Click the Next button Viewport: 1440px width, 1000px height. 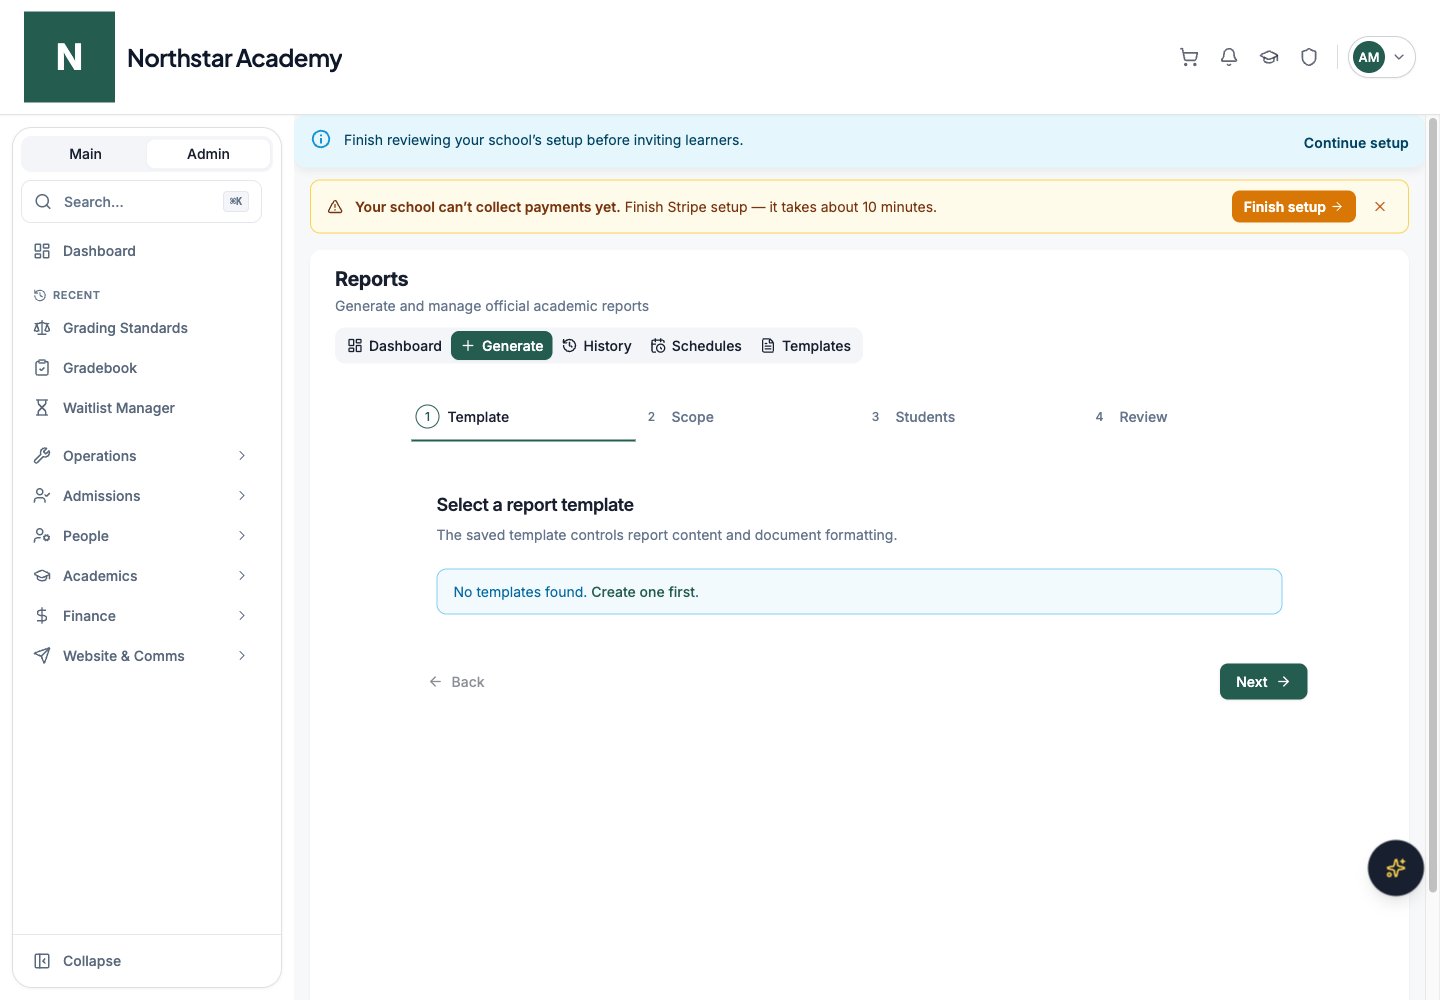click(1263, 682)
